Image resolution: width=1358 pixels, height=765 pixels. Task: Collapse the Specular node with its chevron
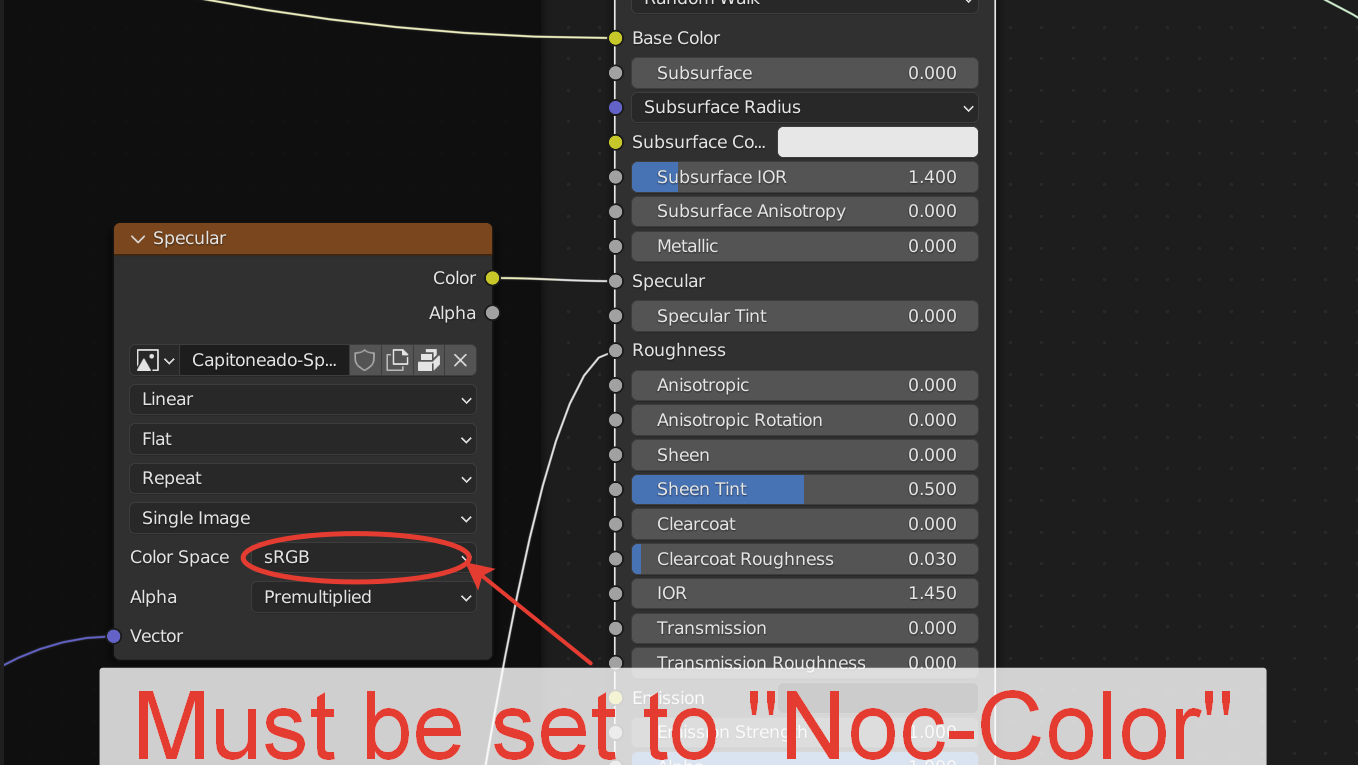click(x=138, y=239)
